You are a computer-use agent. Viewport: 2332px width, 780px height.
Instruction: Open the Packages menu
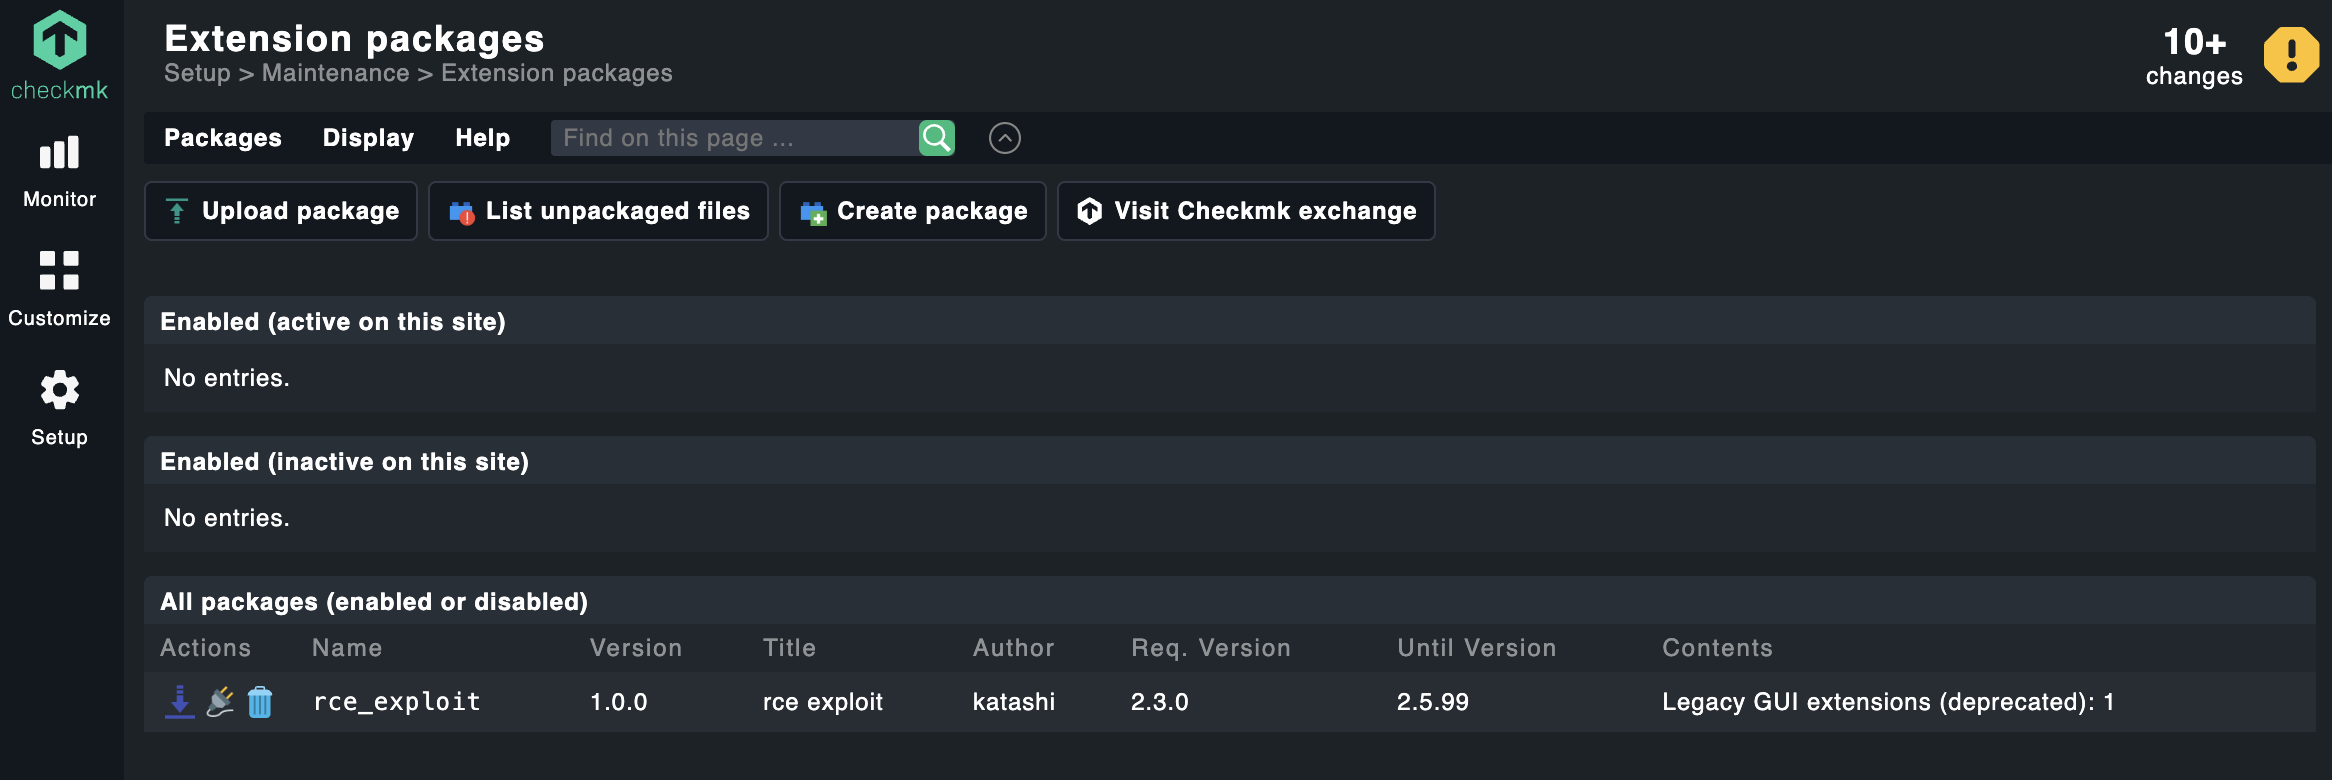tap(223, 138)
